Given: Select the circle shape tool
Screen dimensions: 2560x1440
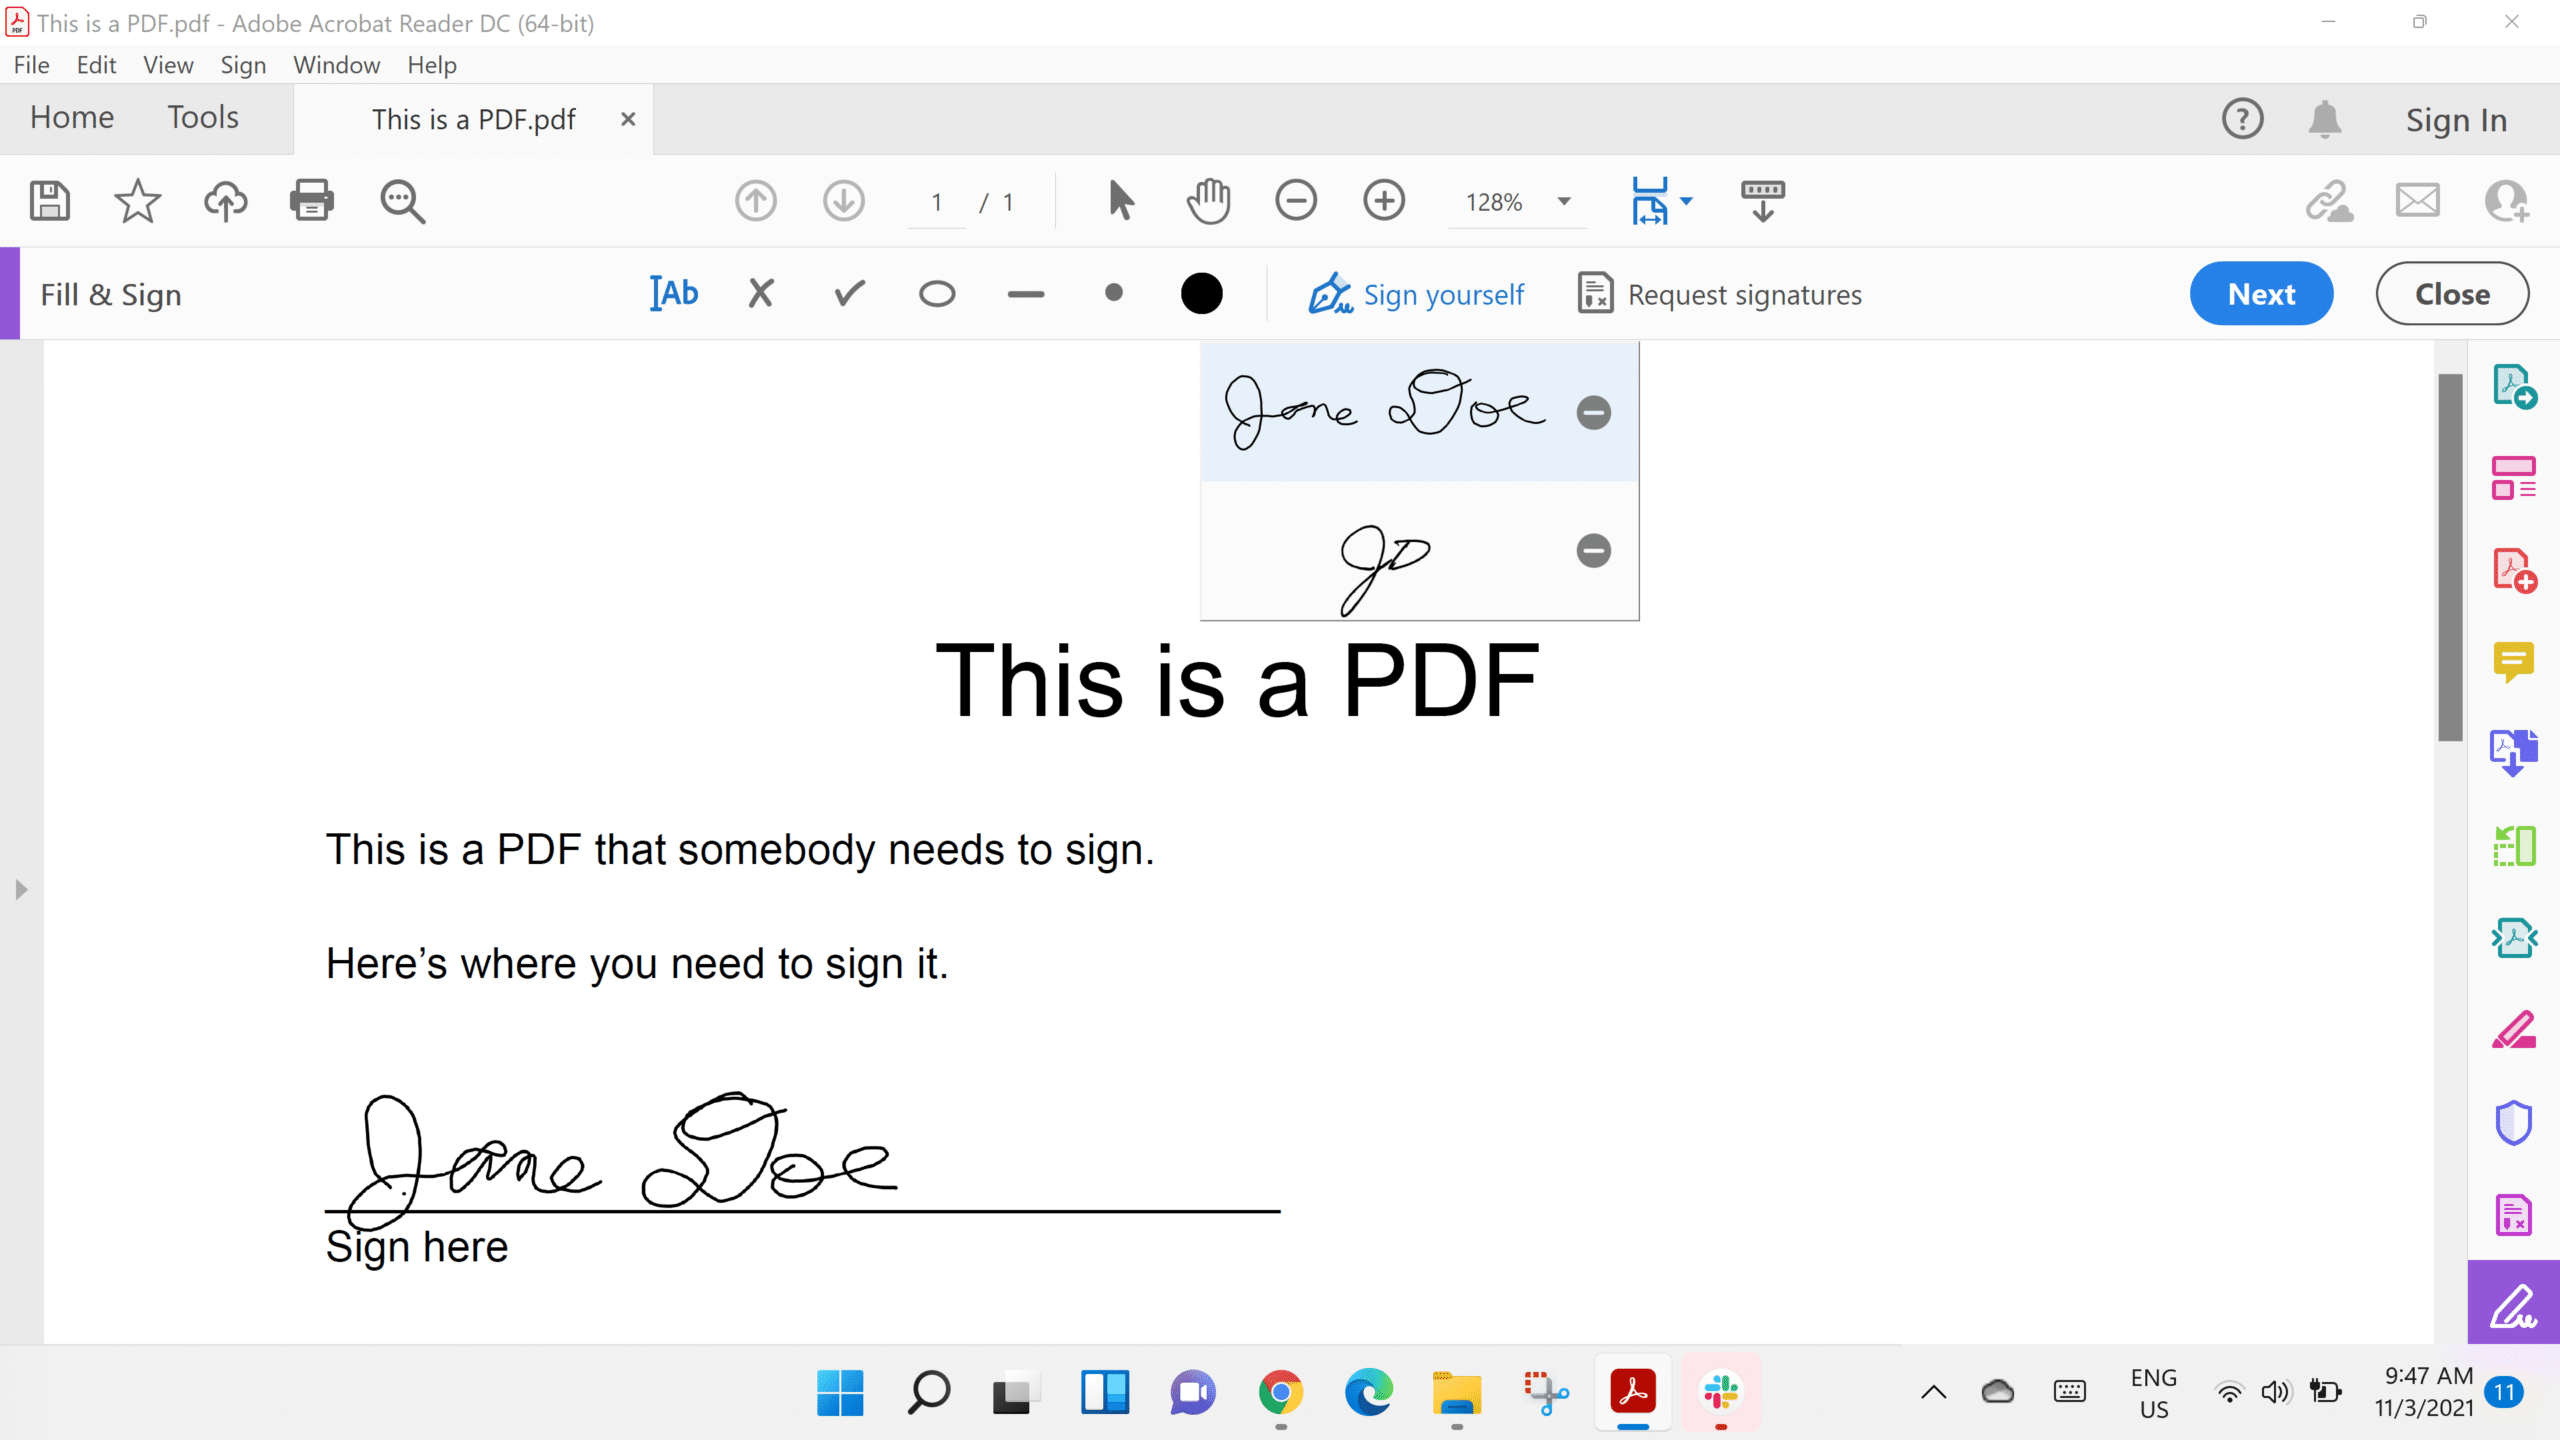Looking at the screenshot, I should pyautogui.click(x=937, y=294).
